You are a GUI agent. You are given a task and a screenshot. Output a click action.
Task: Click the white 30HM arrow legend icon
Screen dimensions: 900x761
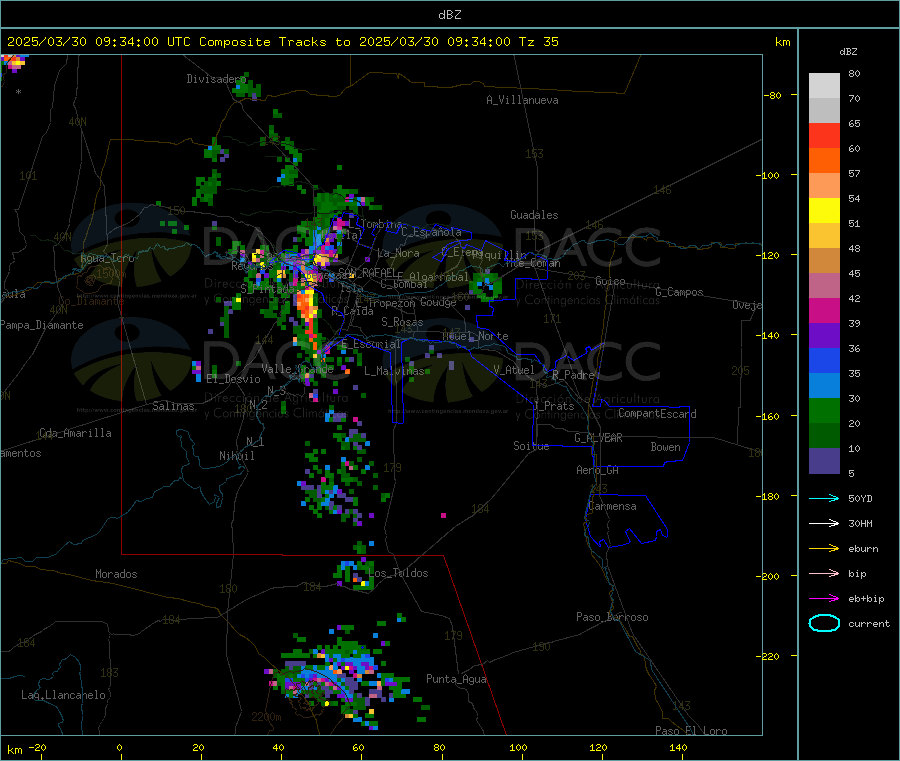pyautogui.click(x=824, y=523)
